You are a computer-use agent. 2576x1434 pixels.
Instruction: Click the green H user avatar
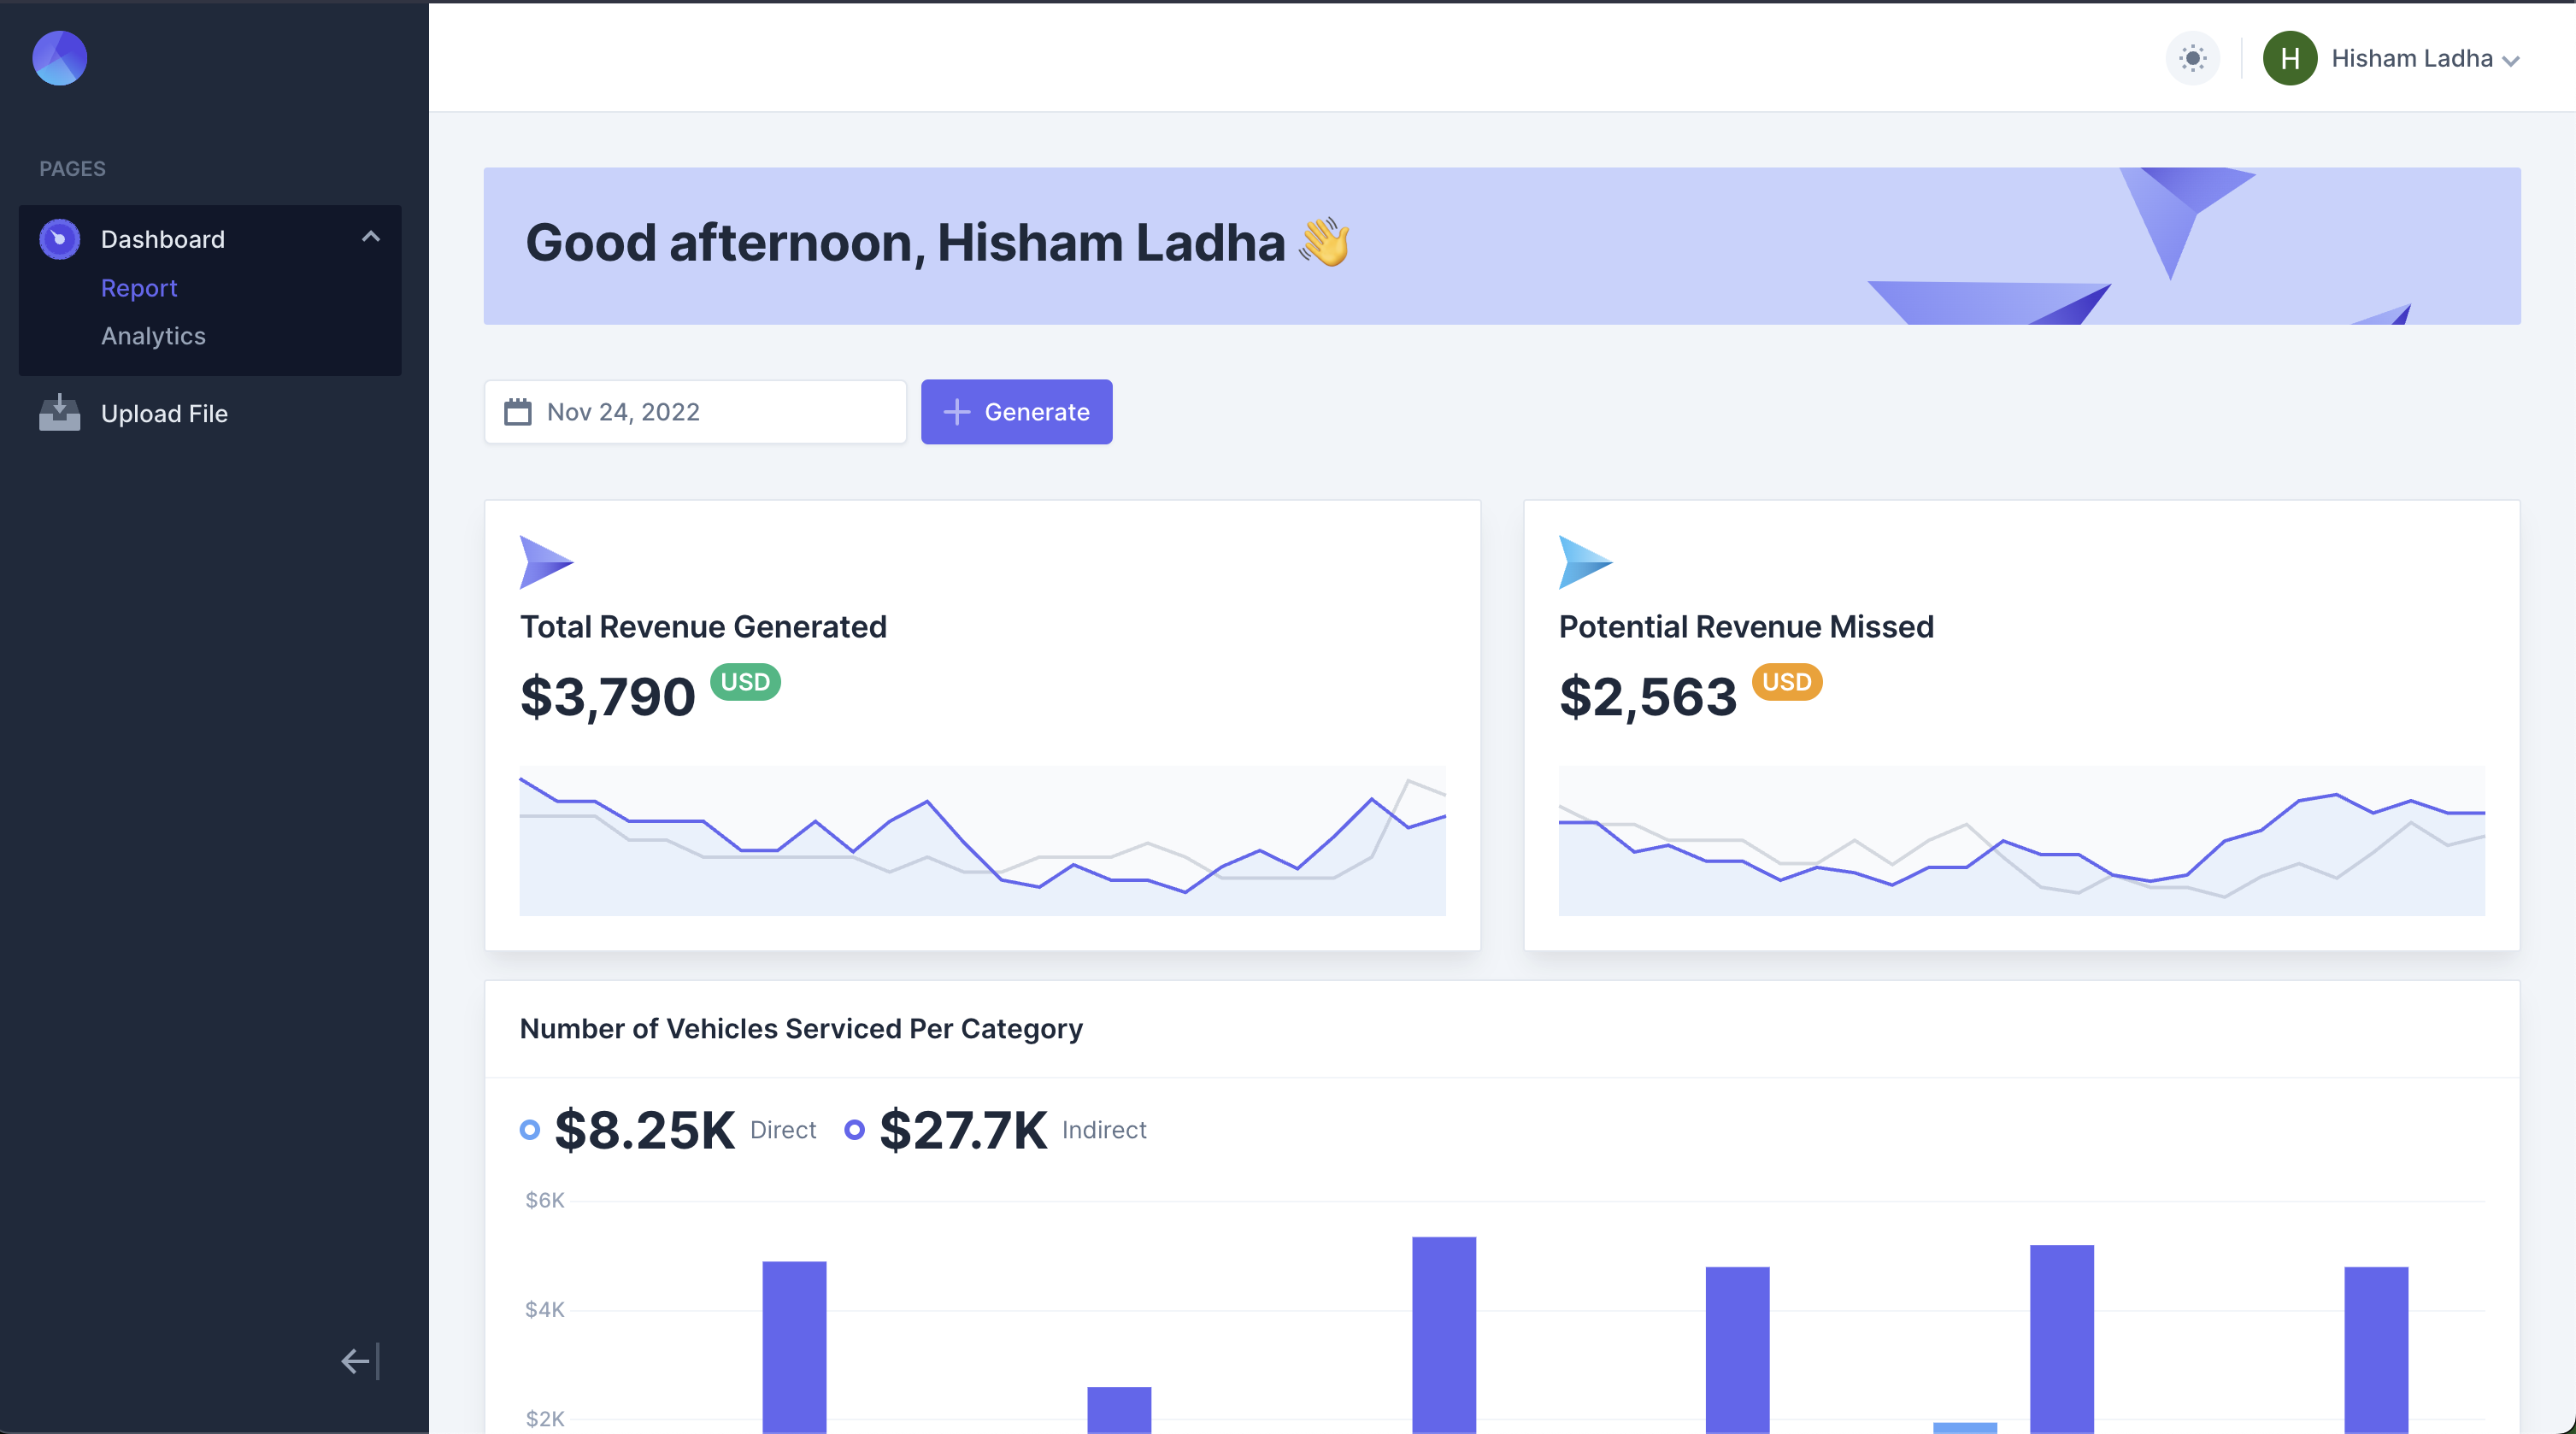pos(2289,58)
